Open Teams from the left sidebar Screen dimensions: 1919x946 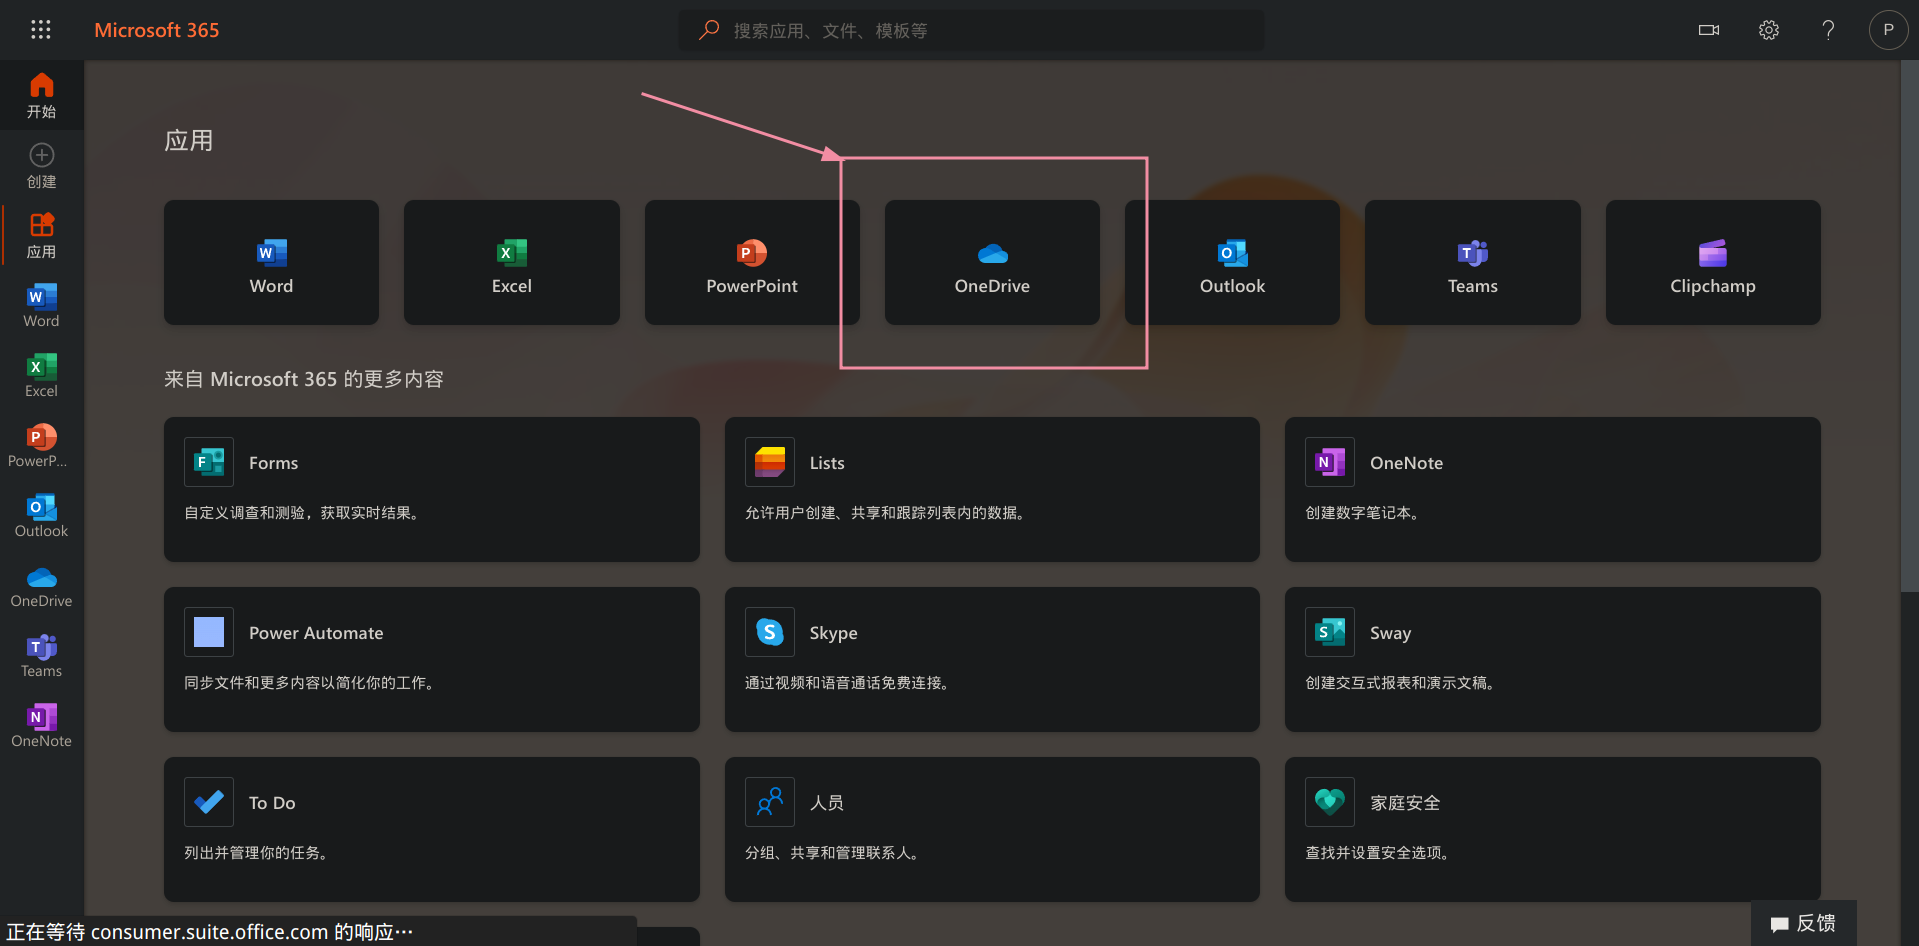42,656
